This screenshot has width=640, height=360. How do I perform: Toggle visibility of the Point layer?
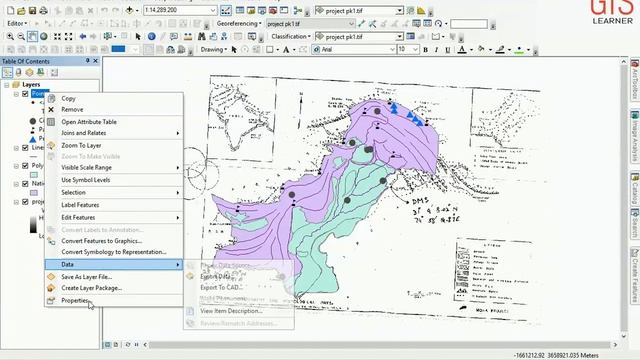coord(25,94)
